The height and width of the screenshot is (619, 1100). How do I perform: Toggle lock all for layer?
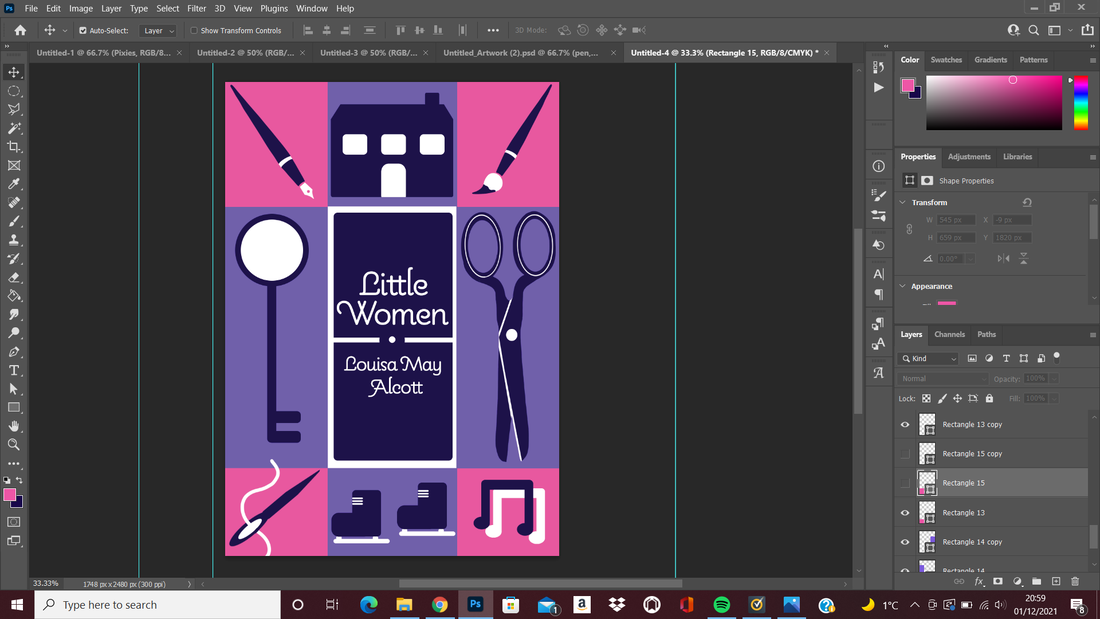(989, 399)
